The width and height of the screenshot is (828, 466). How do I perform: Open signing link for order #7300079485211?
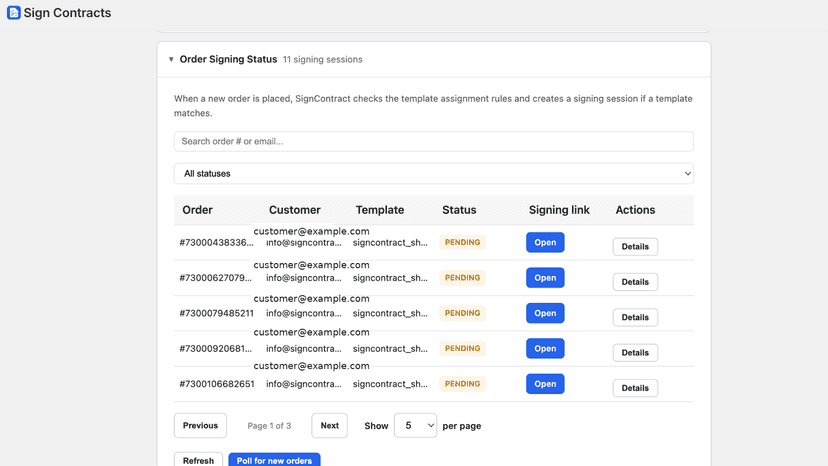[545, 313]
